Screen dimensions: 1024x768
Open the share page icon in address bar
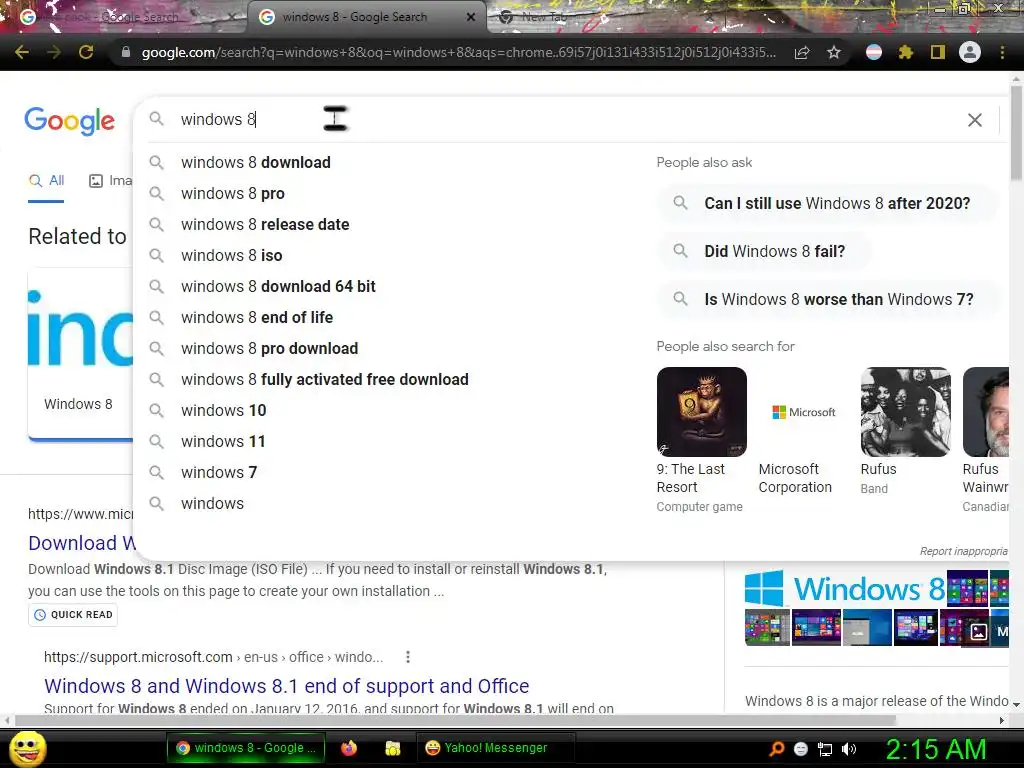(802, 52)
